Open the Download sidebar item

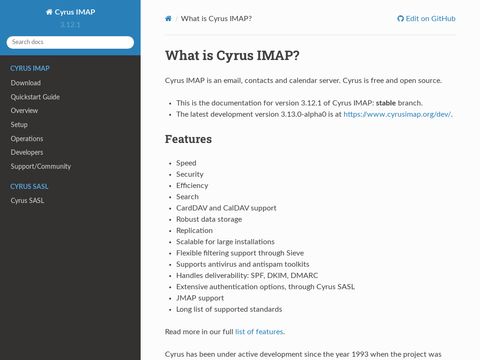[26, 83]
